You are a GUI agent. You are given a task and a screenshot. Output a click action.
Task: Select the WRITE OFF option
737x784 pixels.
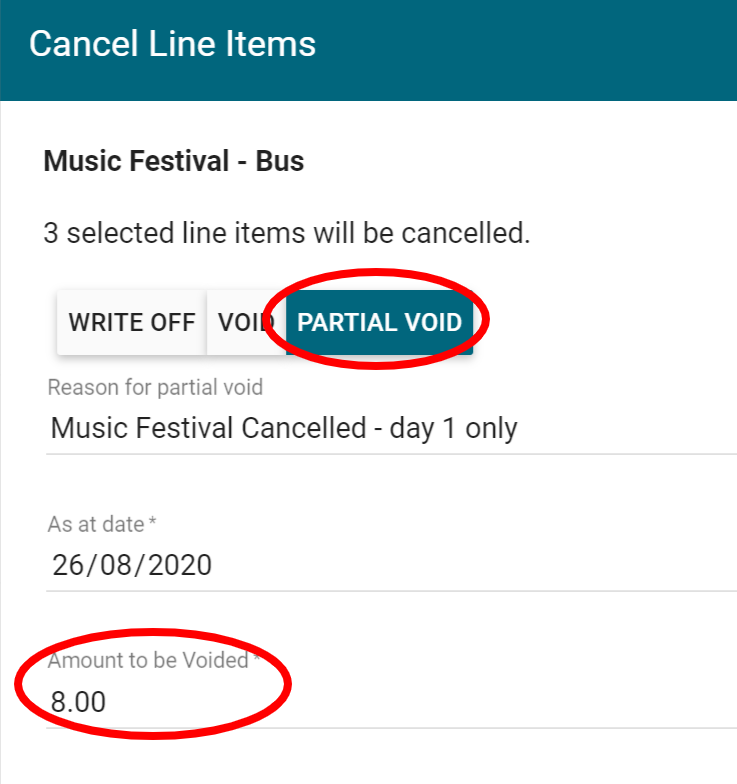tap(131, 323)
